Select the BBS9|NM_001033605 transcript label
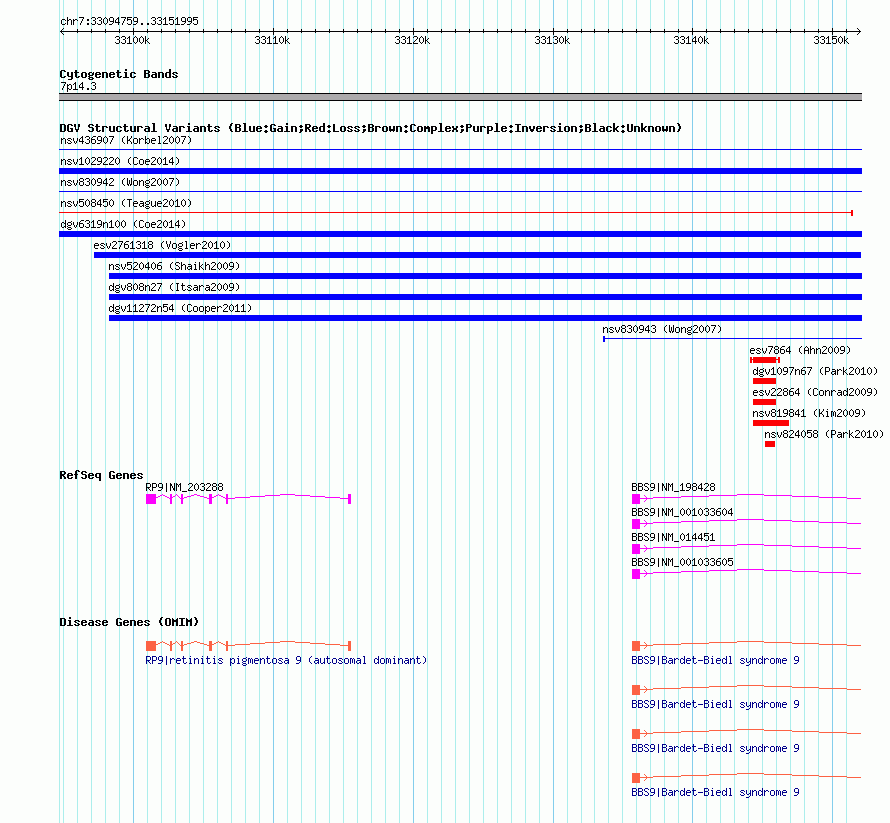890x823 pixels. pyautogui.click(x=682, y=562)
